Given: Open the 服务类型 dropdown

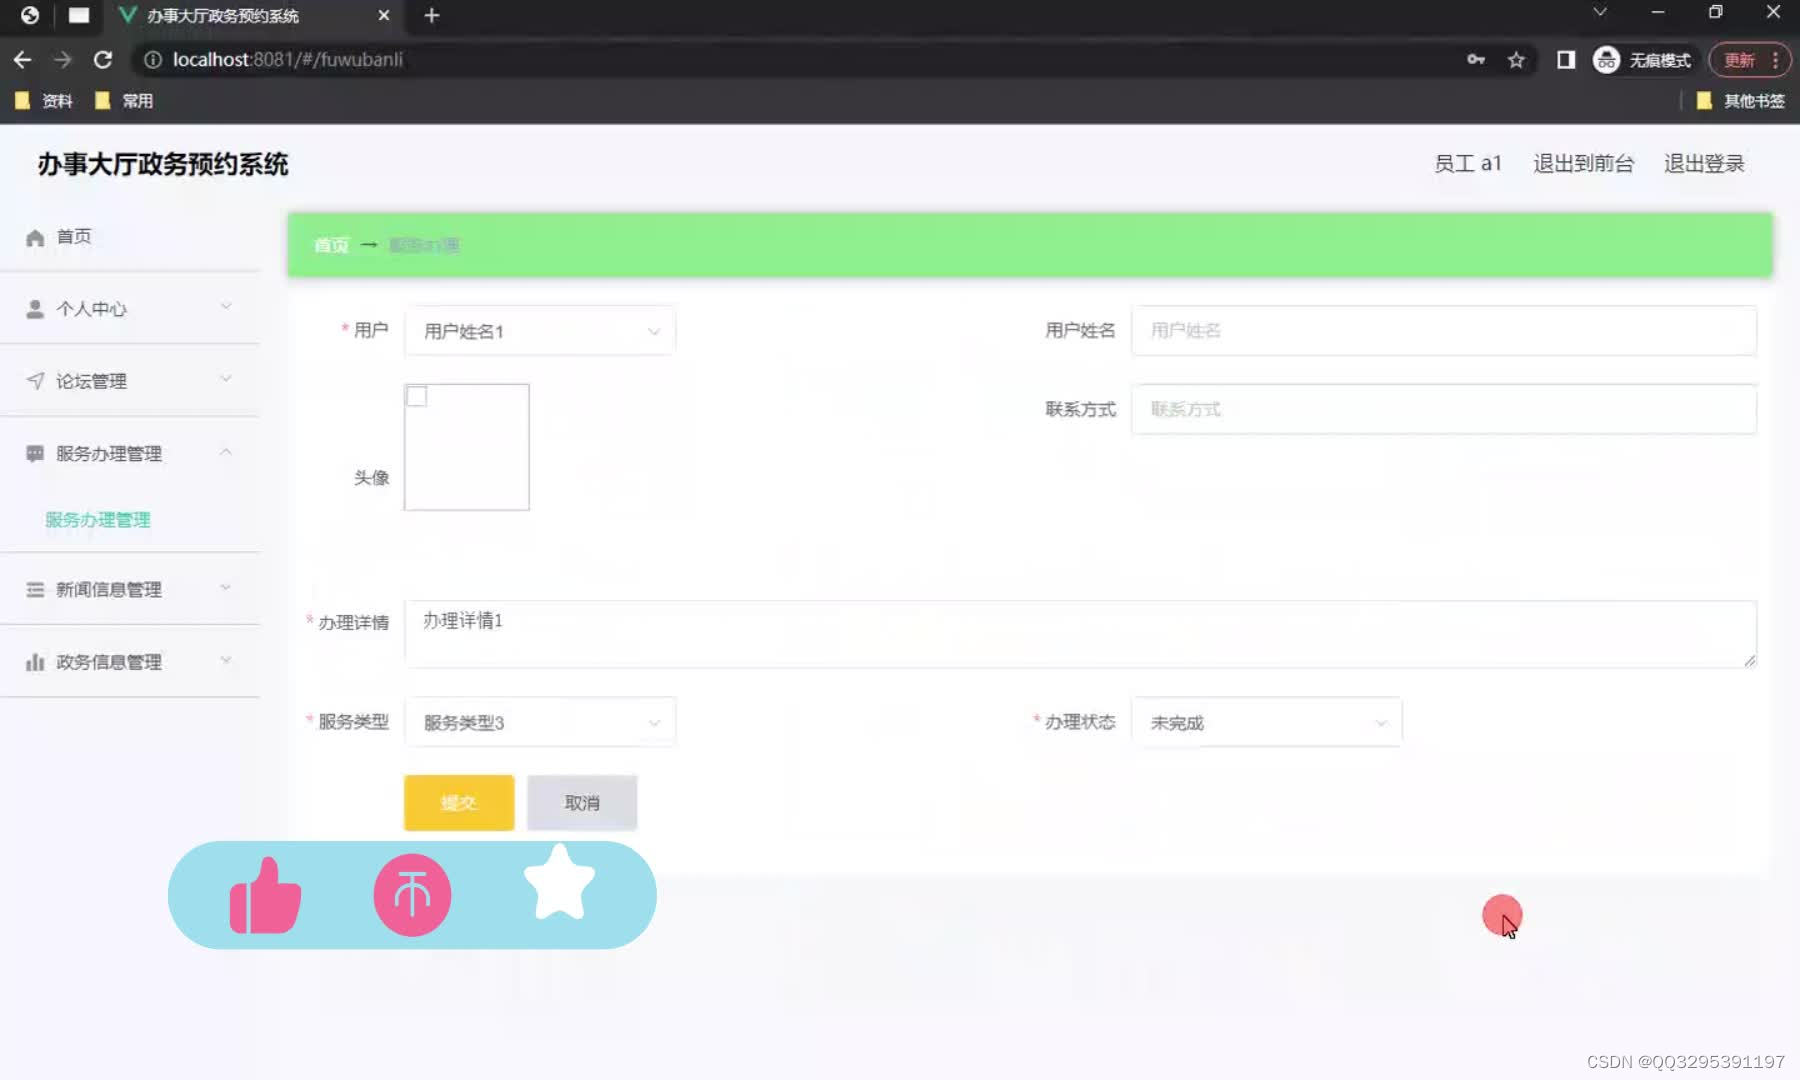Looking at the screenshot, I should point(540,722).
